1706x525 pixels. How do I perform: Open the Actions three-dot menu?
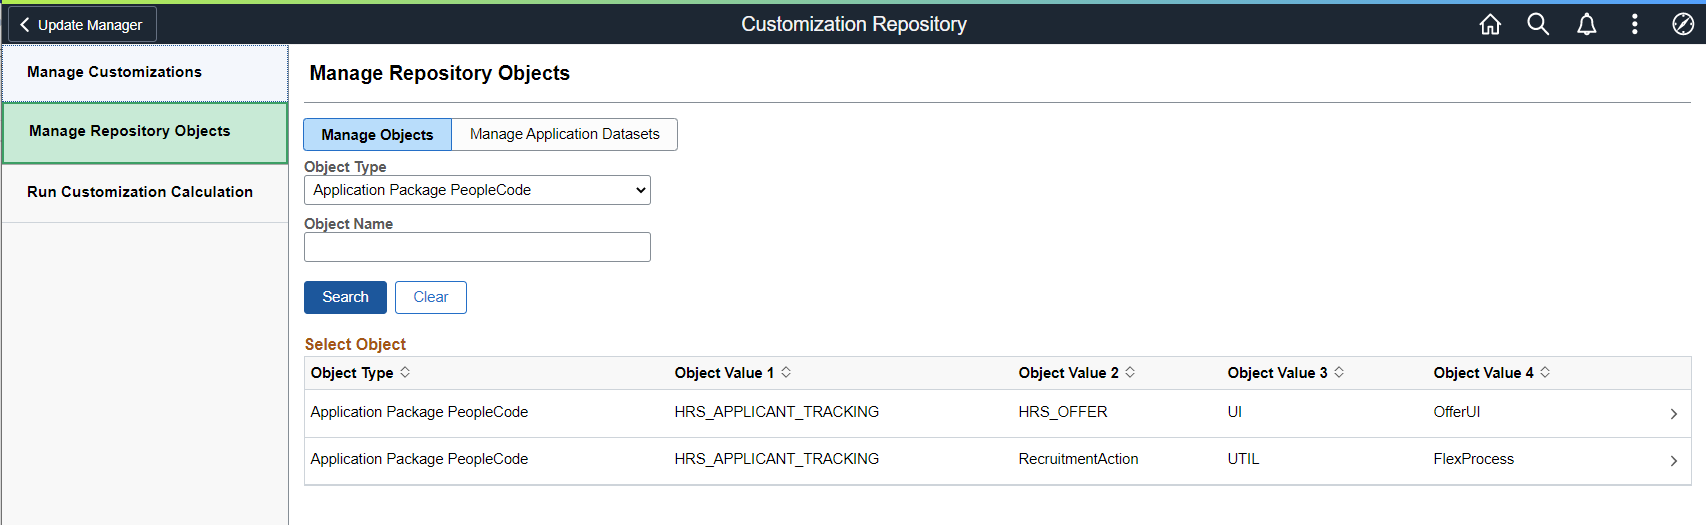(x=1634, y=24)
